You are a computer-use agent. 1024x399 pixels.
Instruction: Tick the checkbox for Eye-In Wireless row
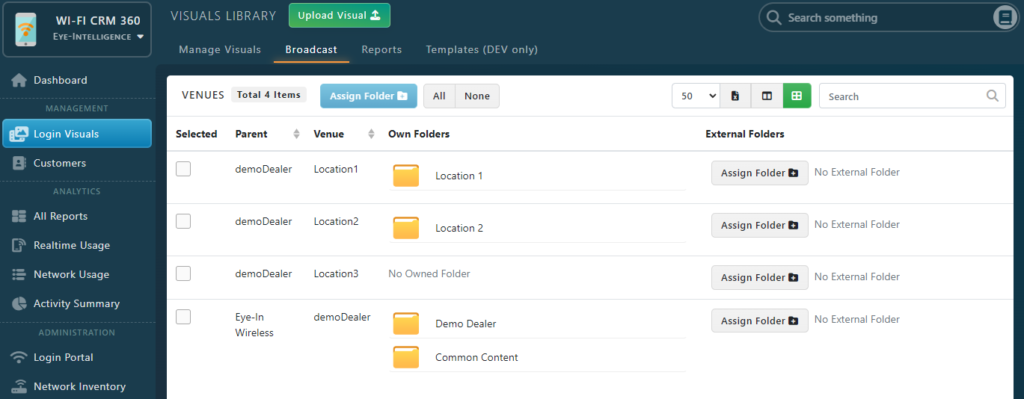pos(184,317)
